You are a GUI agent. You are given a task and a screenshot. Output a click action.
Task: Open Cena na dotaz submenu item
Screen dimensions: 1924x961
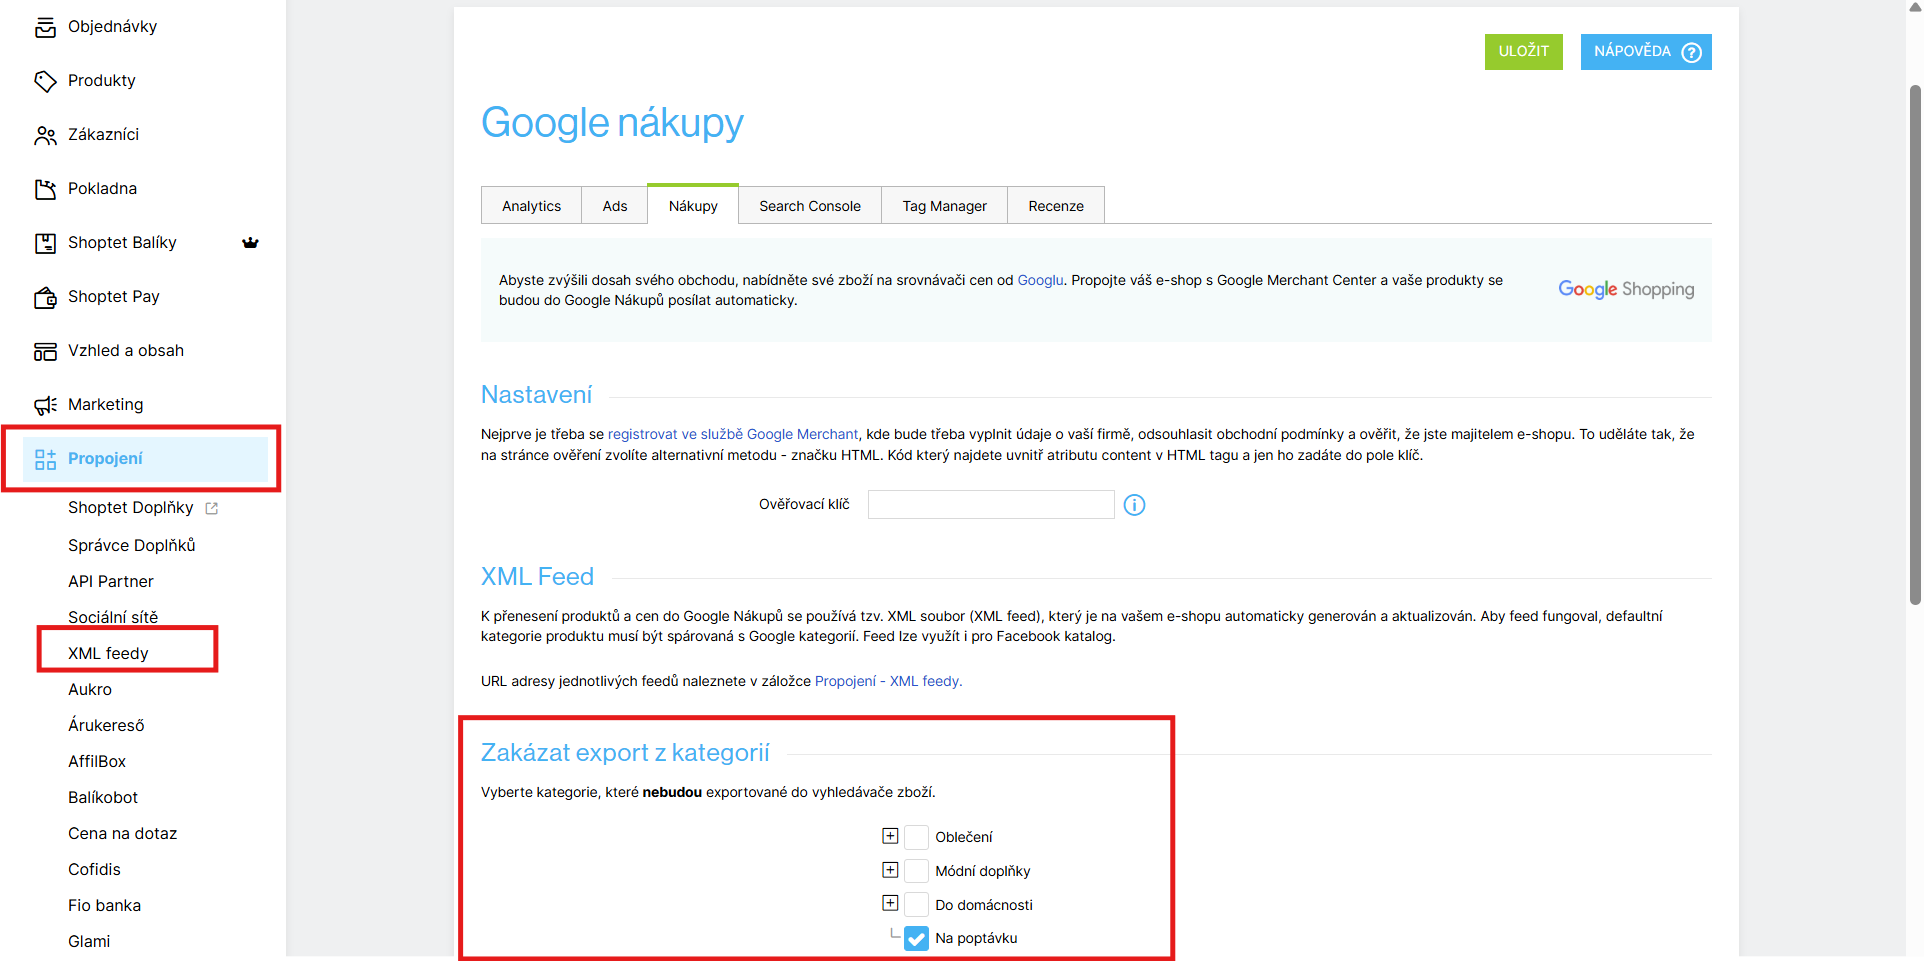122,834
